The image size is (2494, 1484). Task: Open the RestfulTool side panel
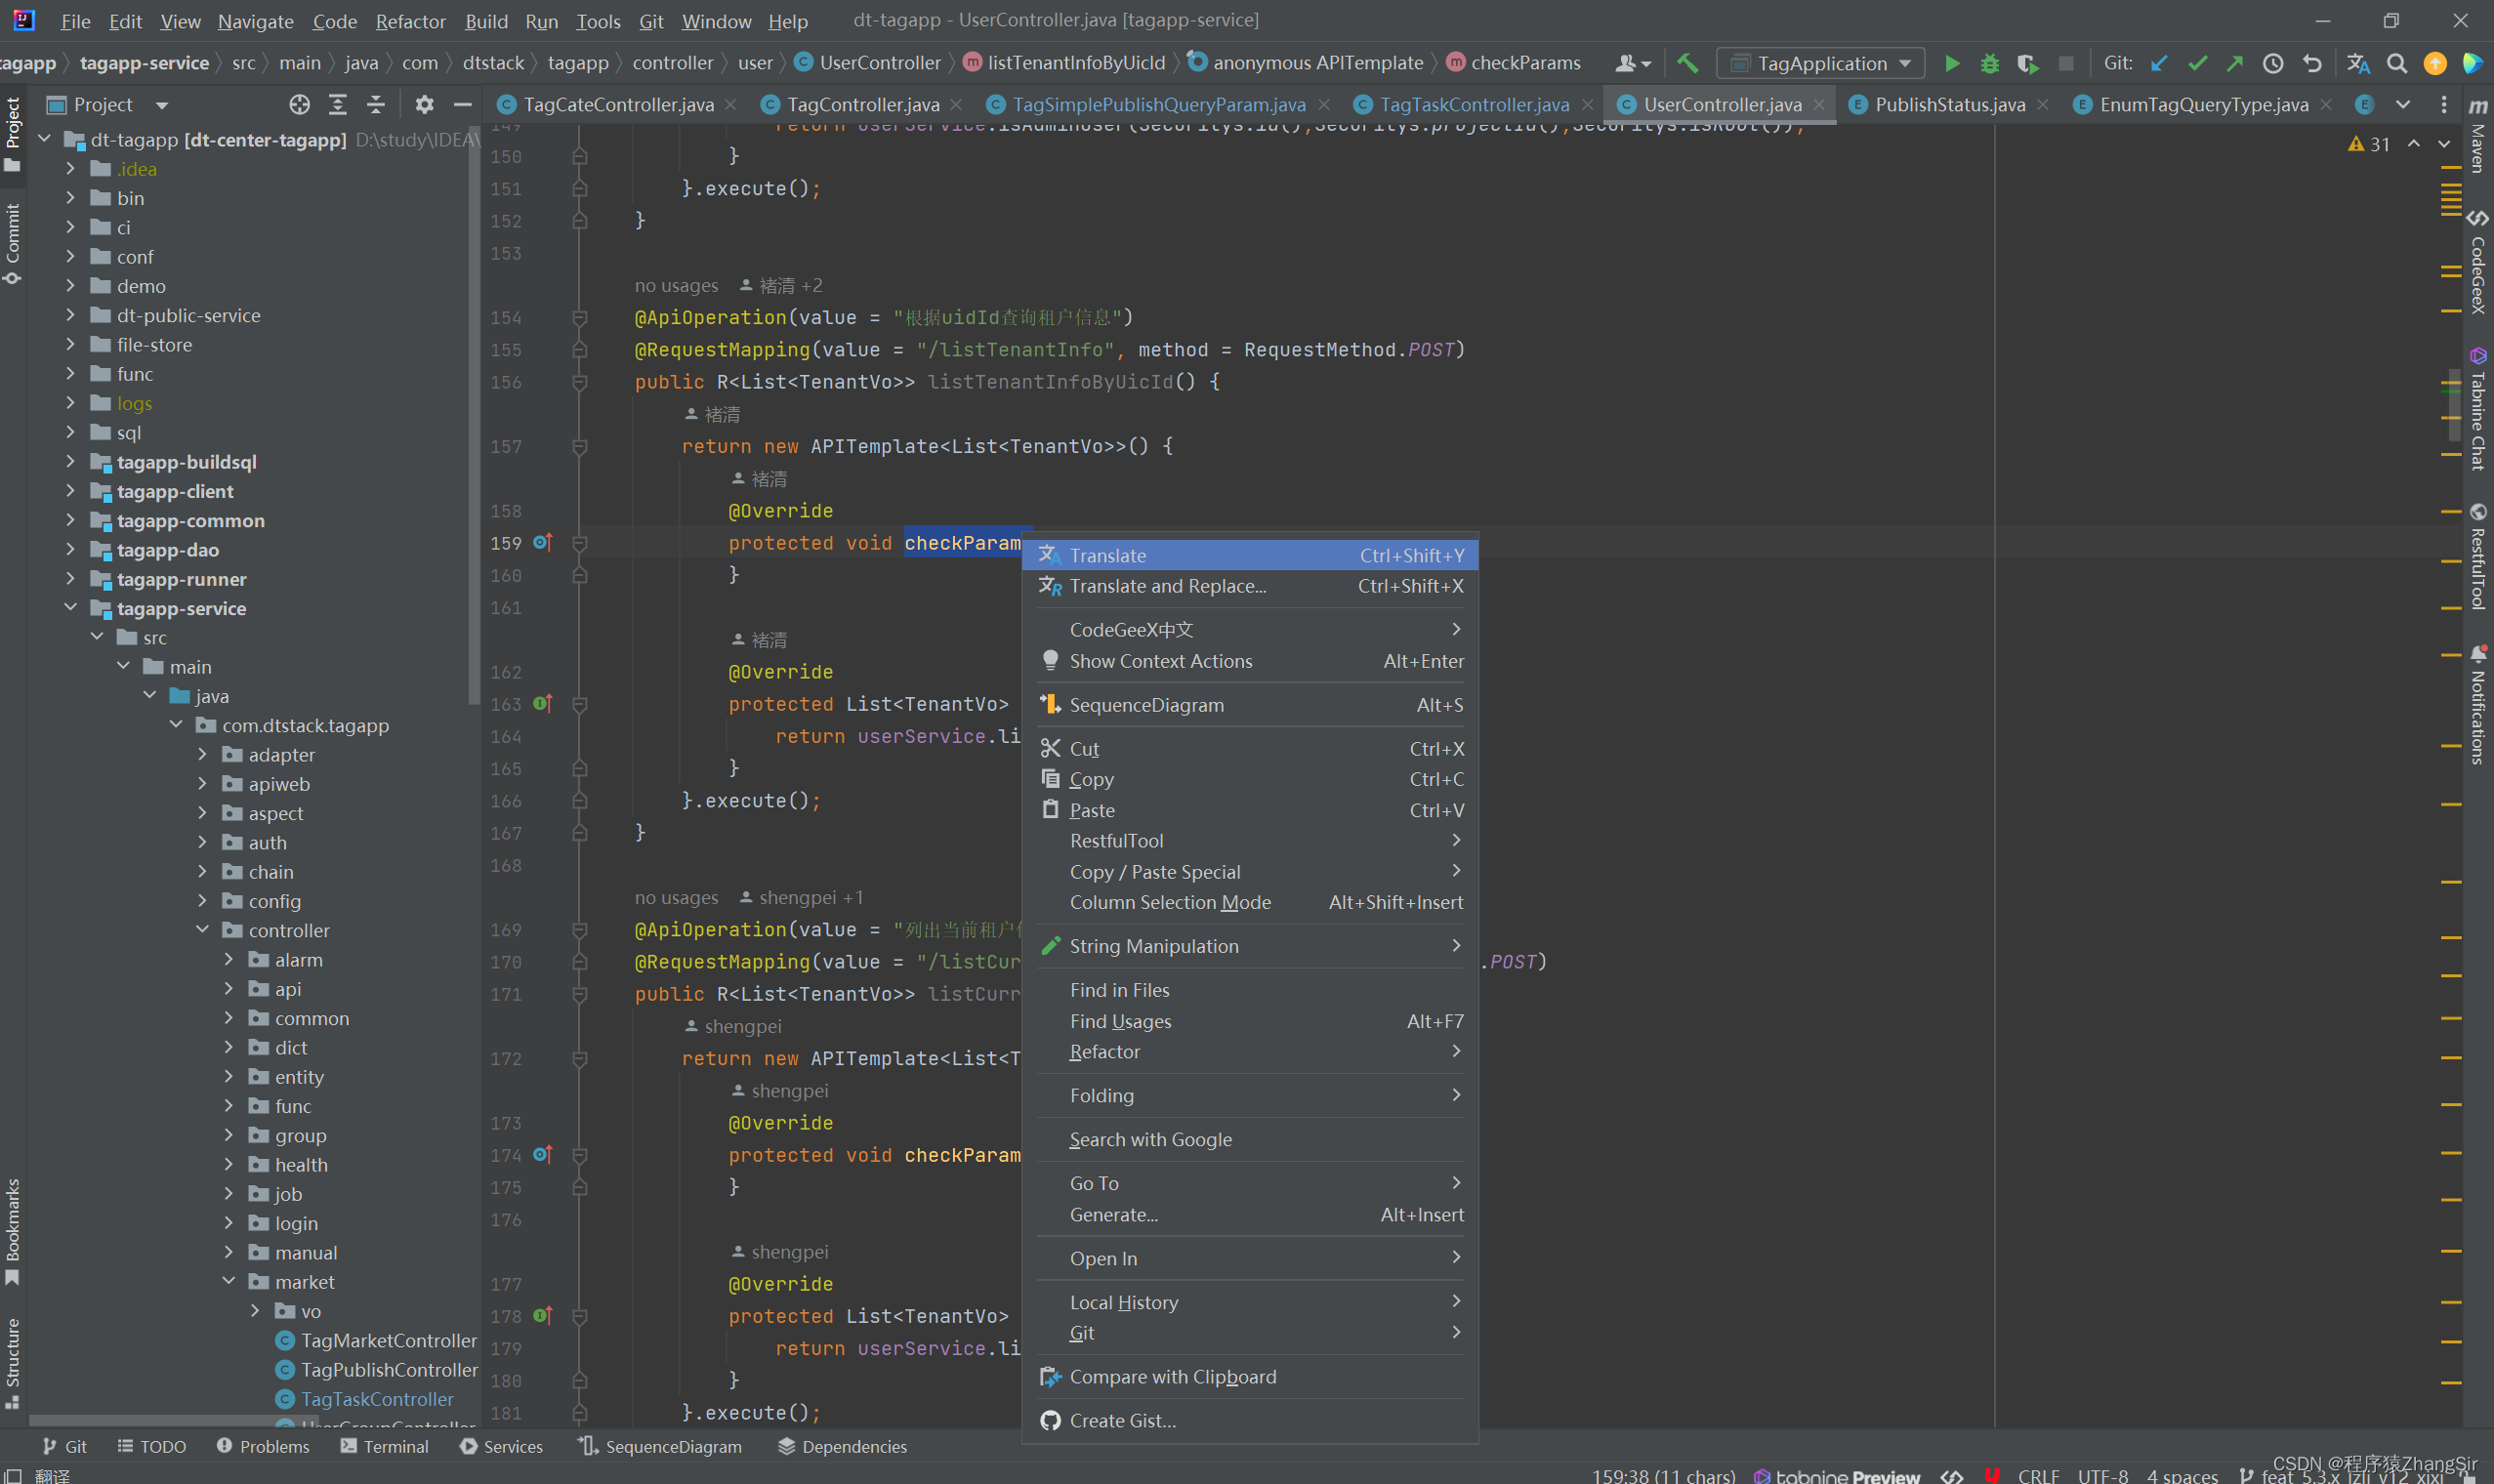(x=2477, y=556)
